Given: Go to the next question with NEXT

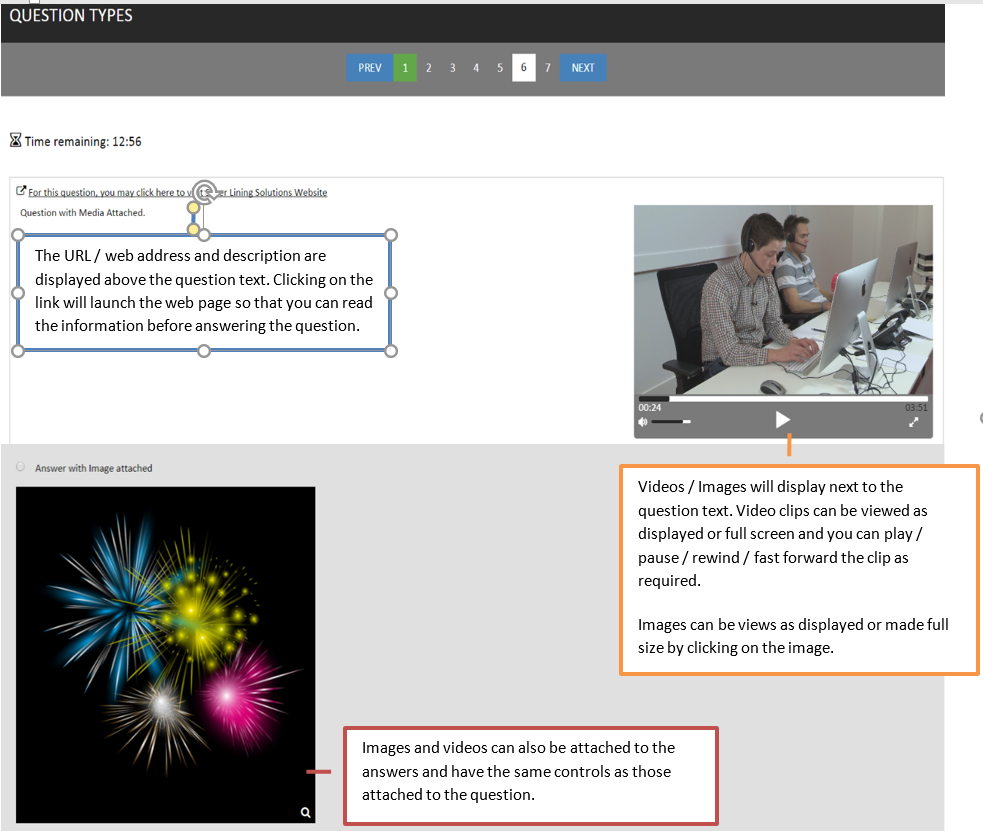Looking at the screenshot, I should pos(583,68).
